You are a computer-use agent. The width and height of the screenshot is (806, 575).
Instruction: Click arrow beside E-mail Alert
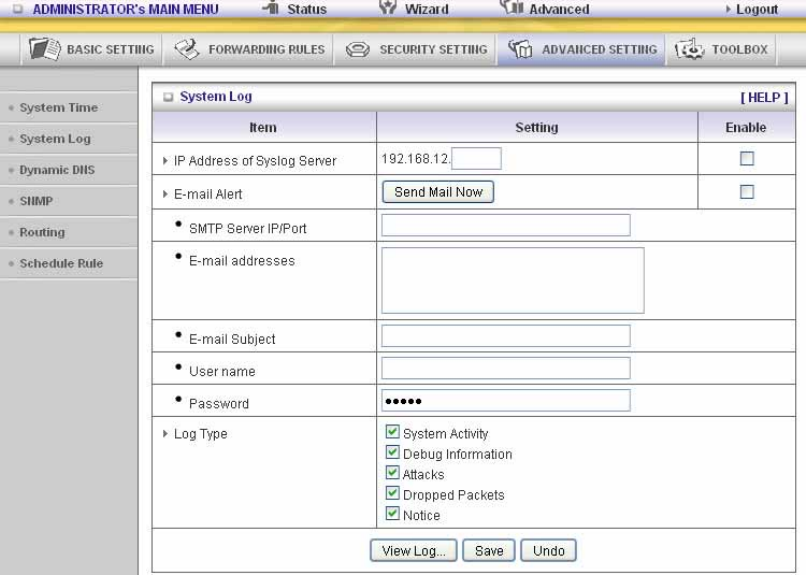[x=165, y=194]
